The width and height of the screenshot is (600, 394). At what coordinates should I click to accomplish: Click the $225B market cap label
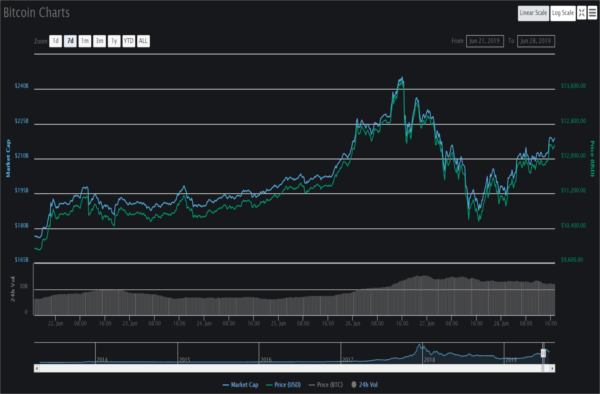pos(21,121)
